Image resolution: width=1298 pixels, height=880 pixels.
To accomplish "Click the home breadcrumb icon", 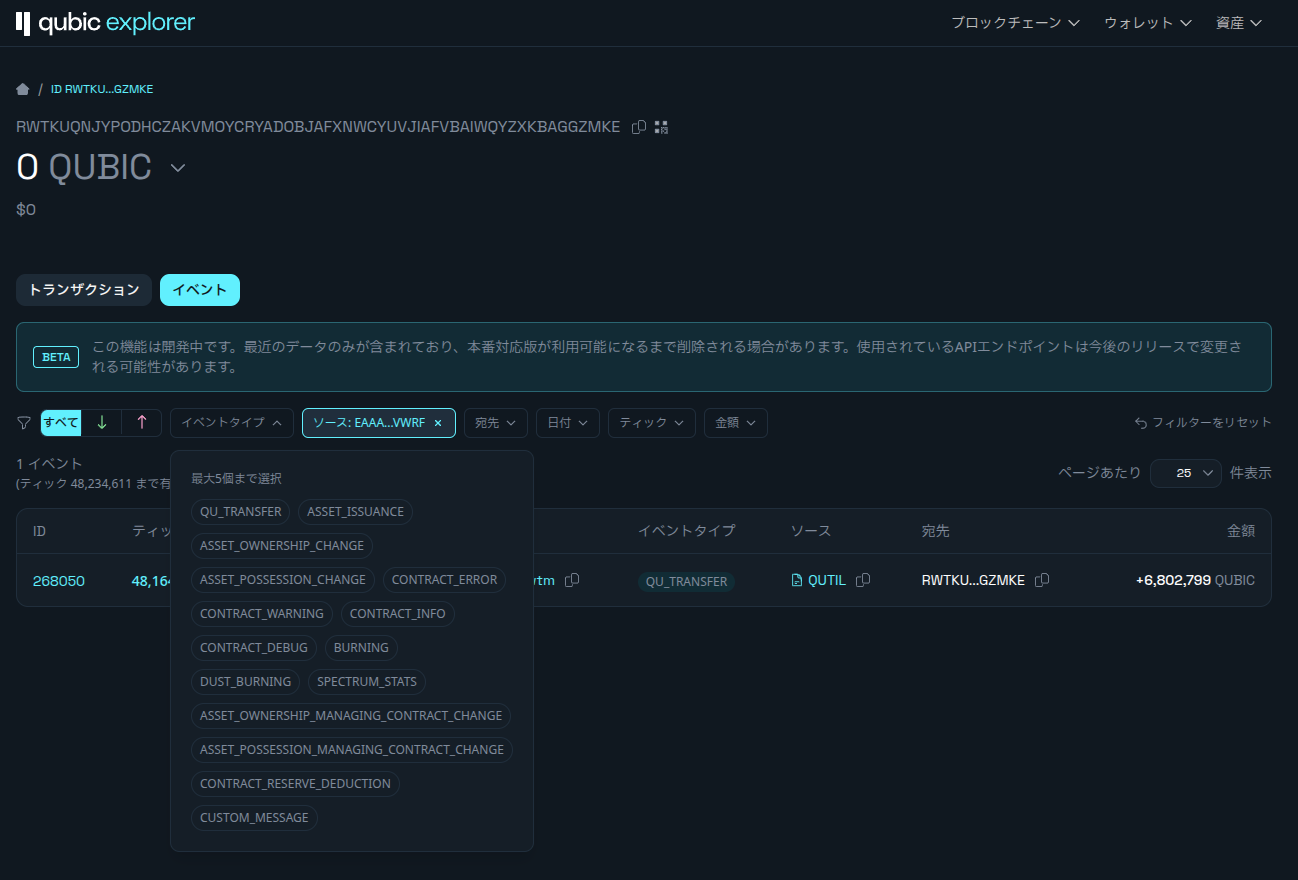I will click(x=23, y=89).
